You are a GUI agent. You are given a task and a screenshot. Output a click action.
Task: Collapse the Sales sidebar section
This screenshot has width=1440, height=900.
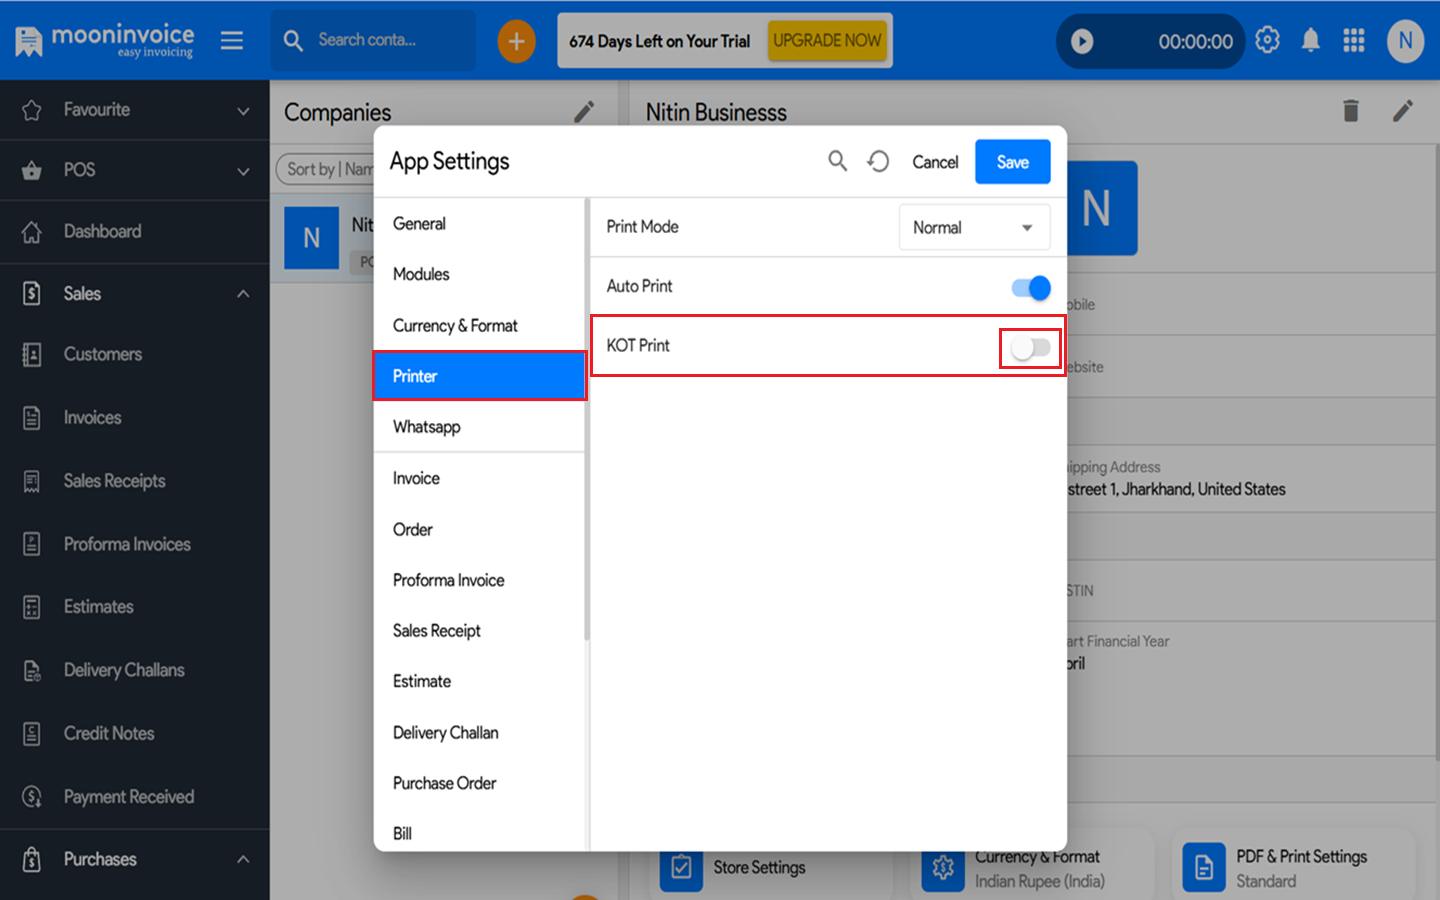click(x=243, y=294)
